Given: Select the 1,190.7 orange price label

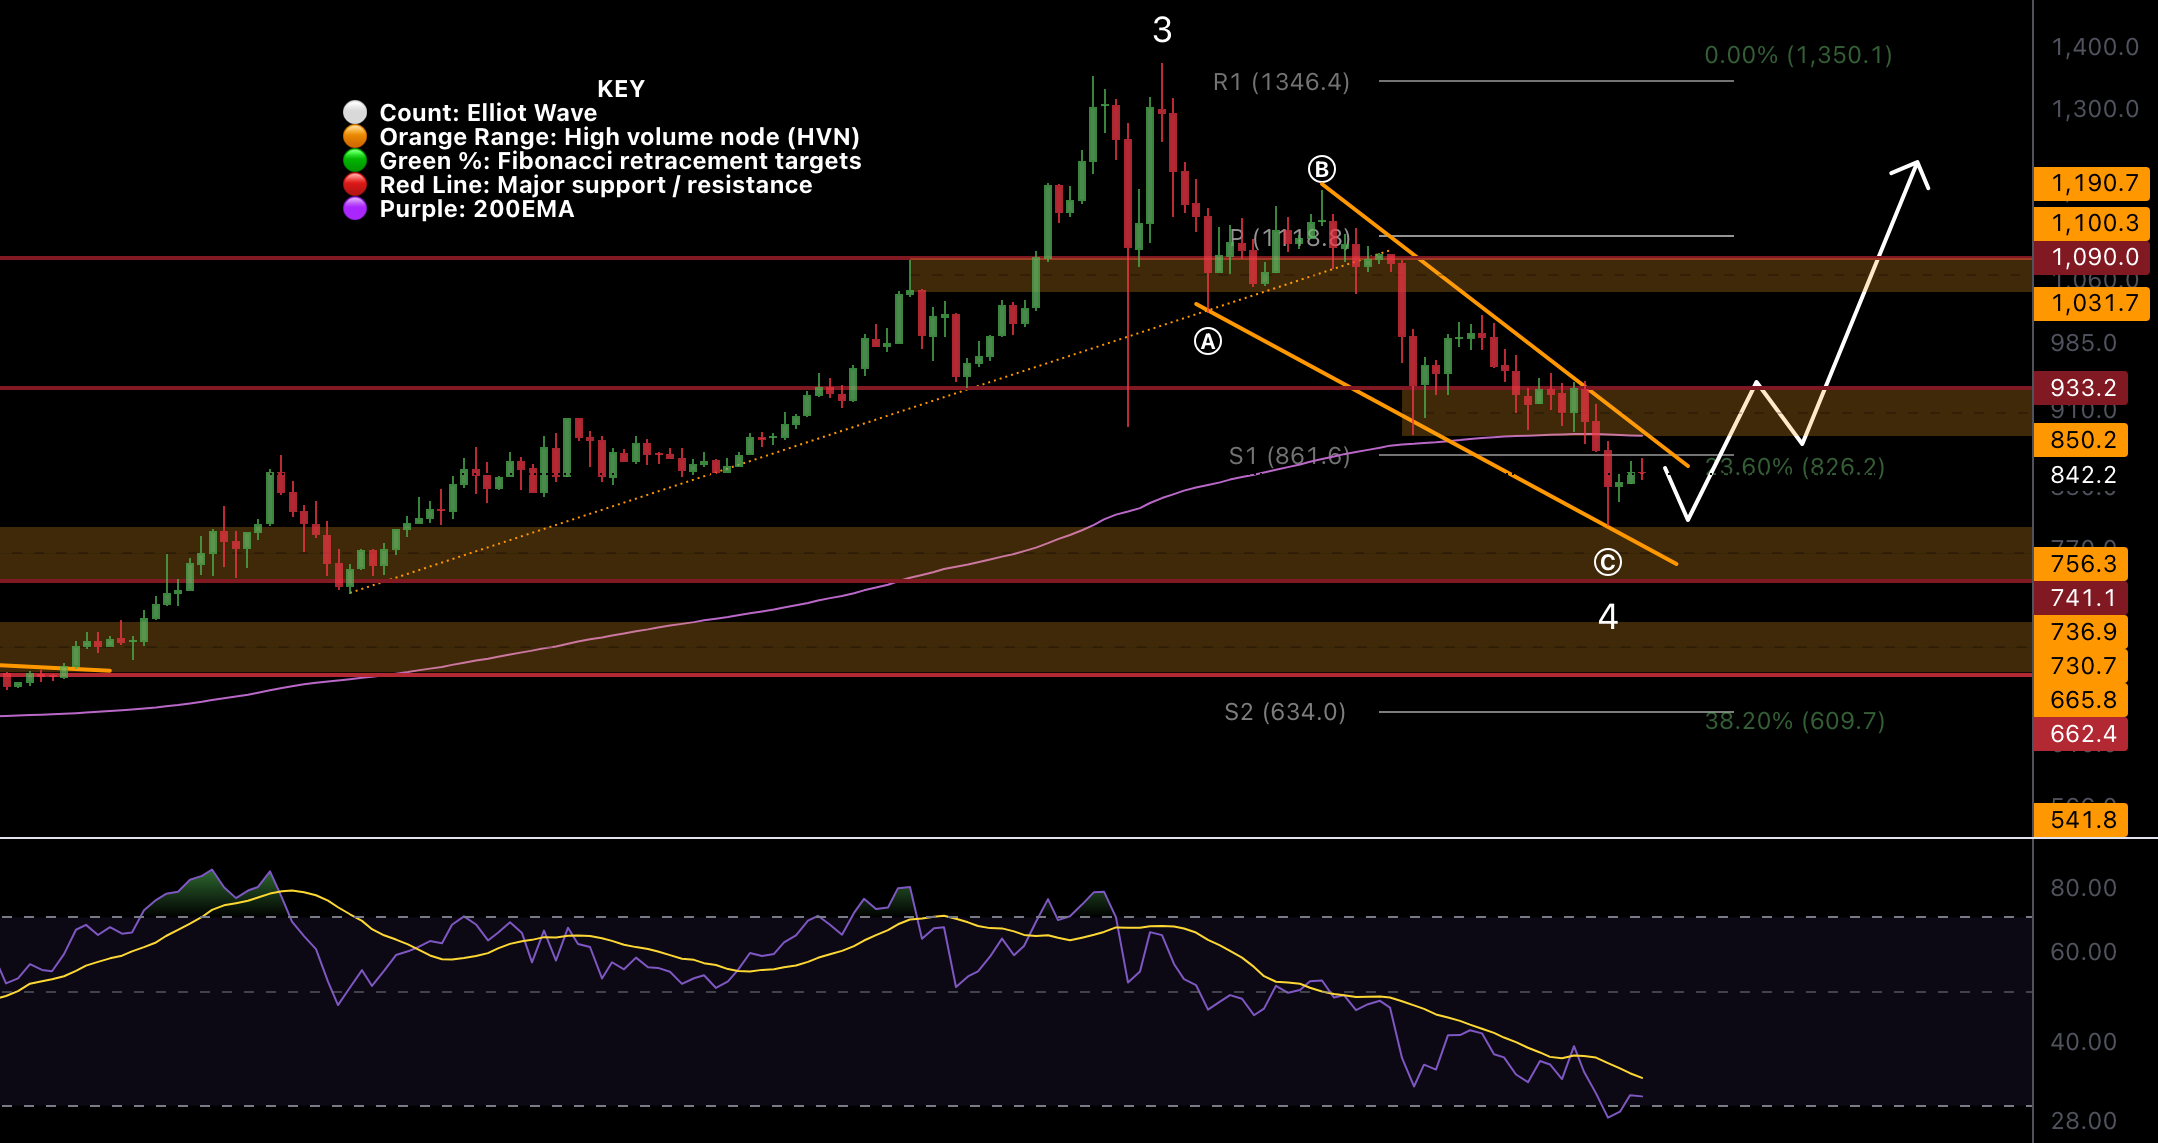Looking at the screenshot, I should 2092,183.
